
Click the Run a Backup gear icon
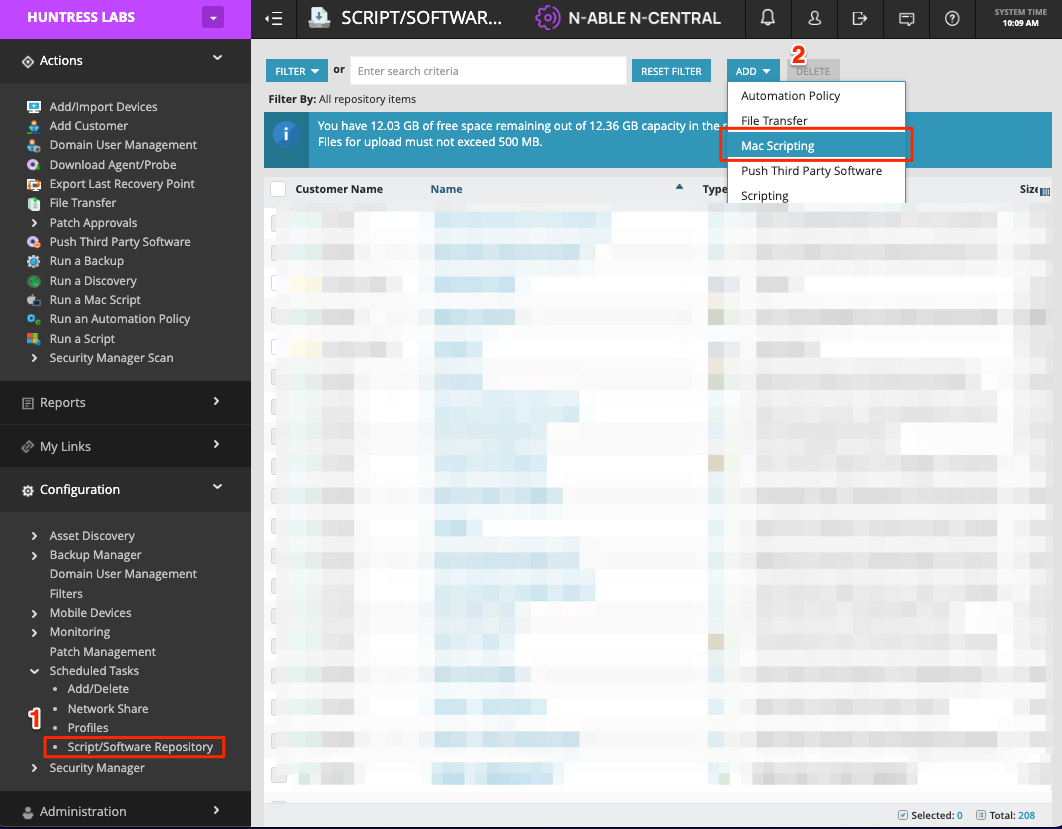pos(33,261)
